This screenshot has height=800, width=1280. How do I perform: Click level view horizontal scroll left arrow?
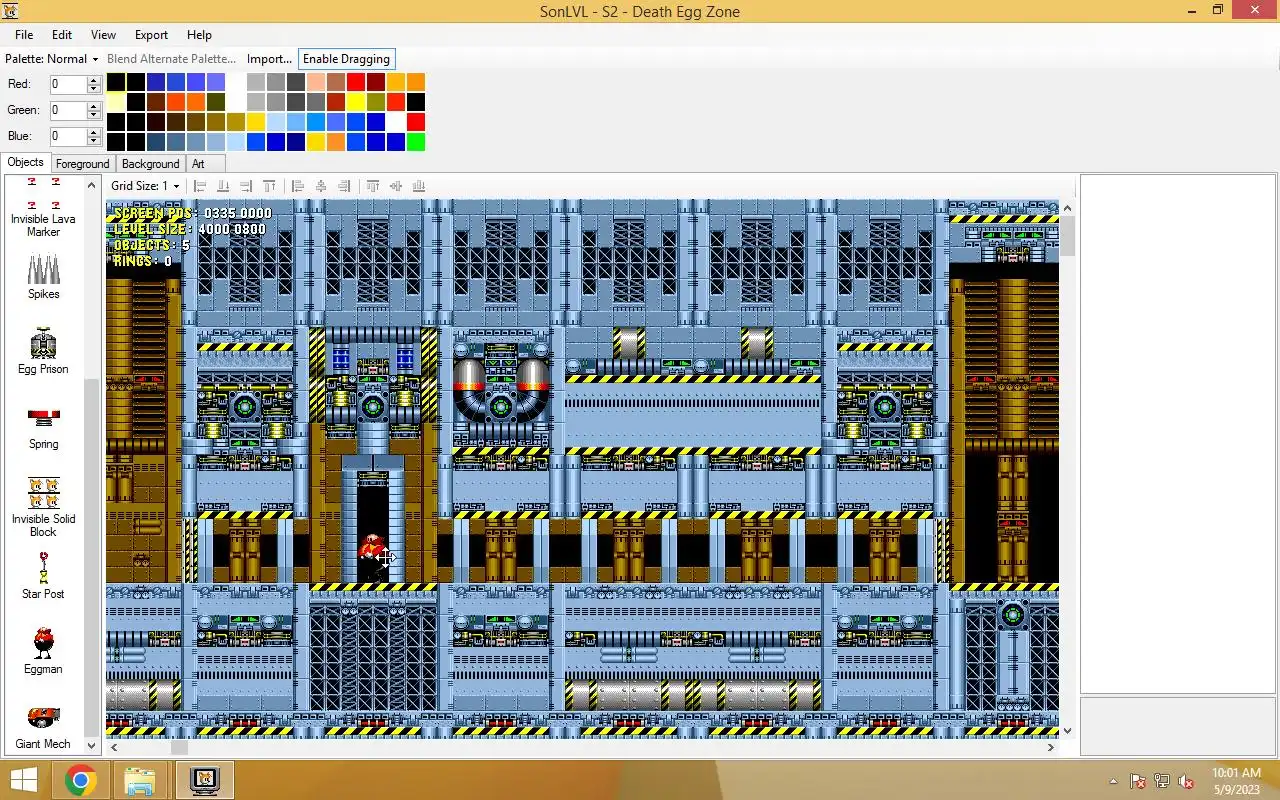(x=114, y=747)
